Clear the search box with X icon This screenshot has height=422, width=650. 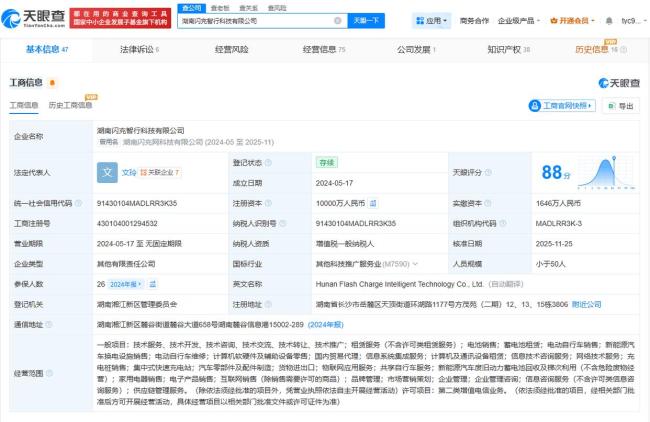pyautogui.click(x=338, y=21)
